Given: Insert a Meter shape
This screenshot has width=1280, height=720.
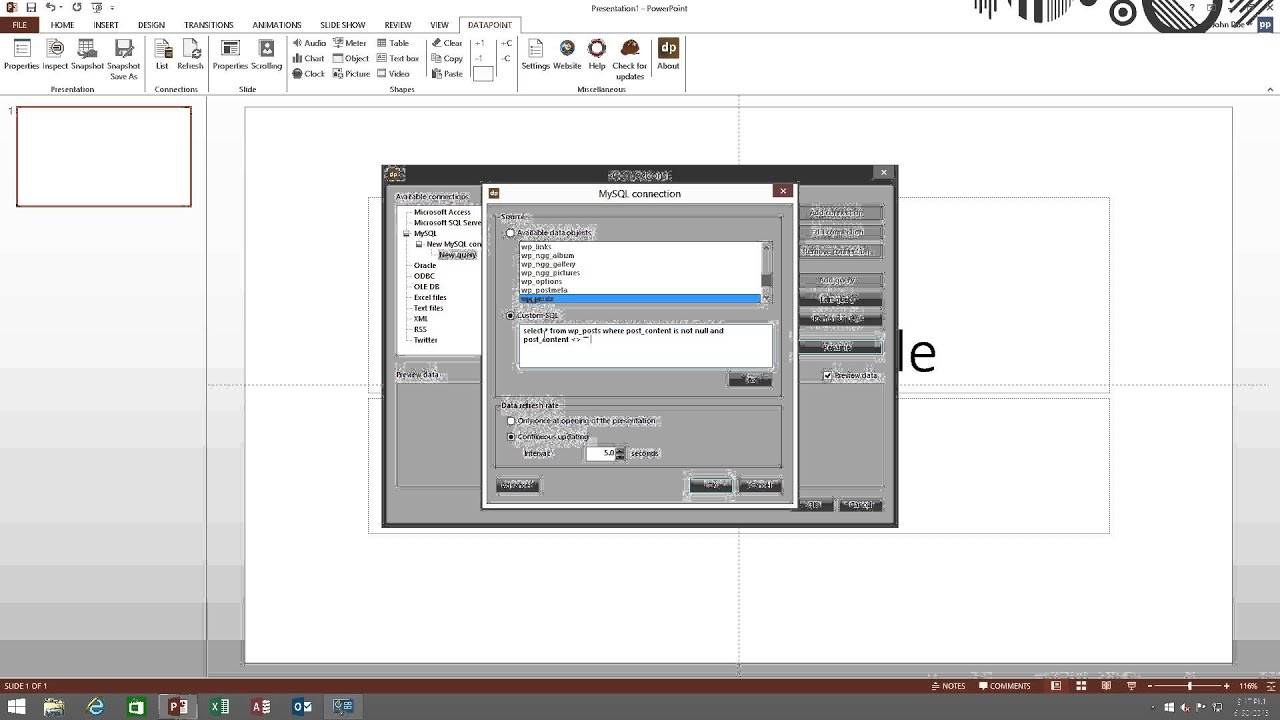Looking at the screenshot, I should [350, 43].
